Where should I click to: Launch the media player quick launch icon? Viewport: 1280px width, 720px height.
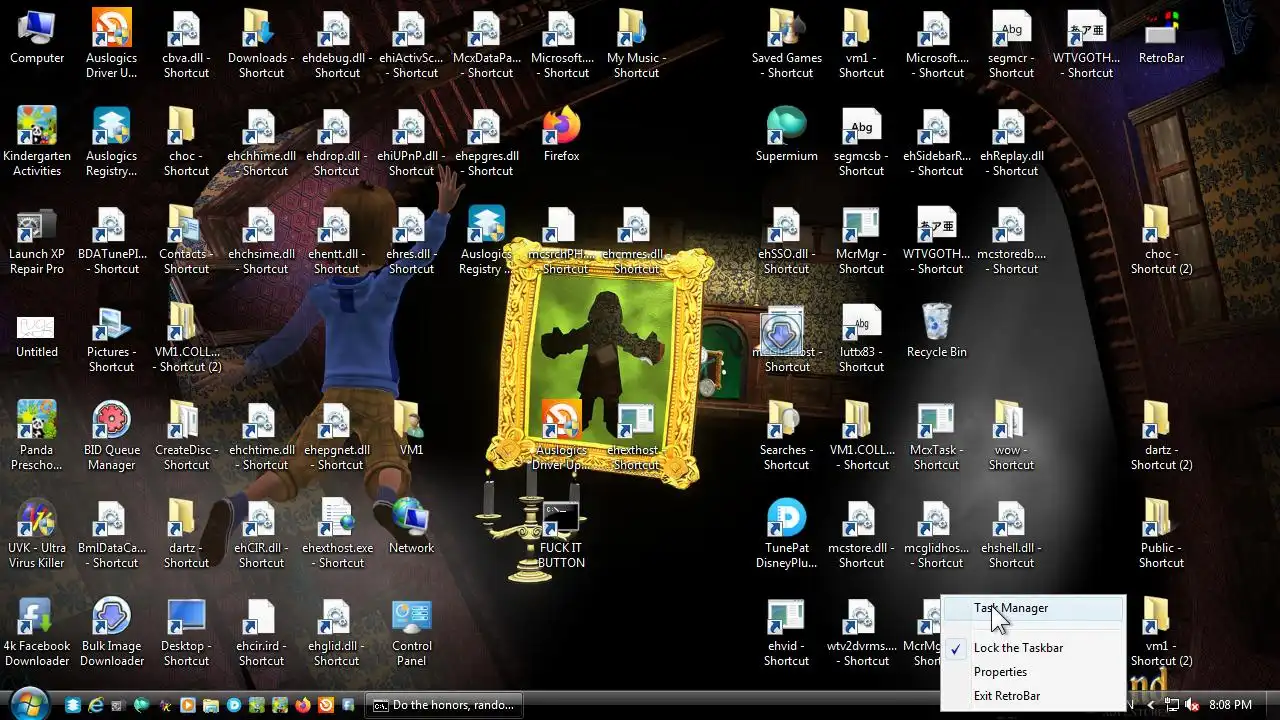coord(188,705)
